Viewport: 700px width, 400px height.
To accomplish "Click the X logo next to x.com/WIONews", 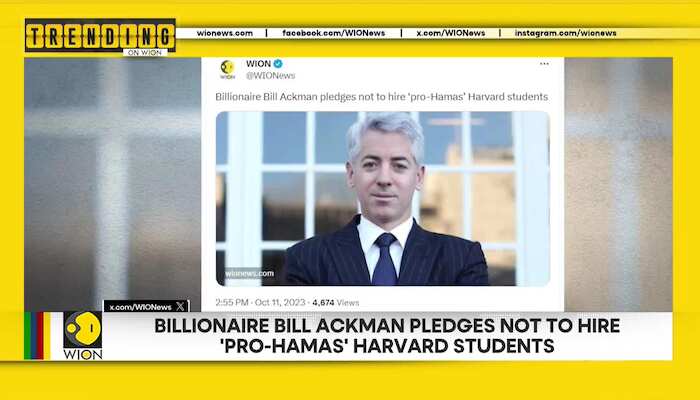I will [x=180, y=306].
